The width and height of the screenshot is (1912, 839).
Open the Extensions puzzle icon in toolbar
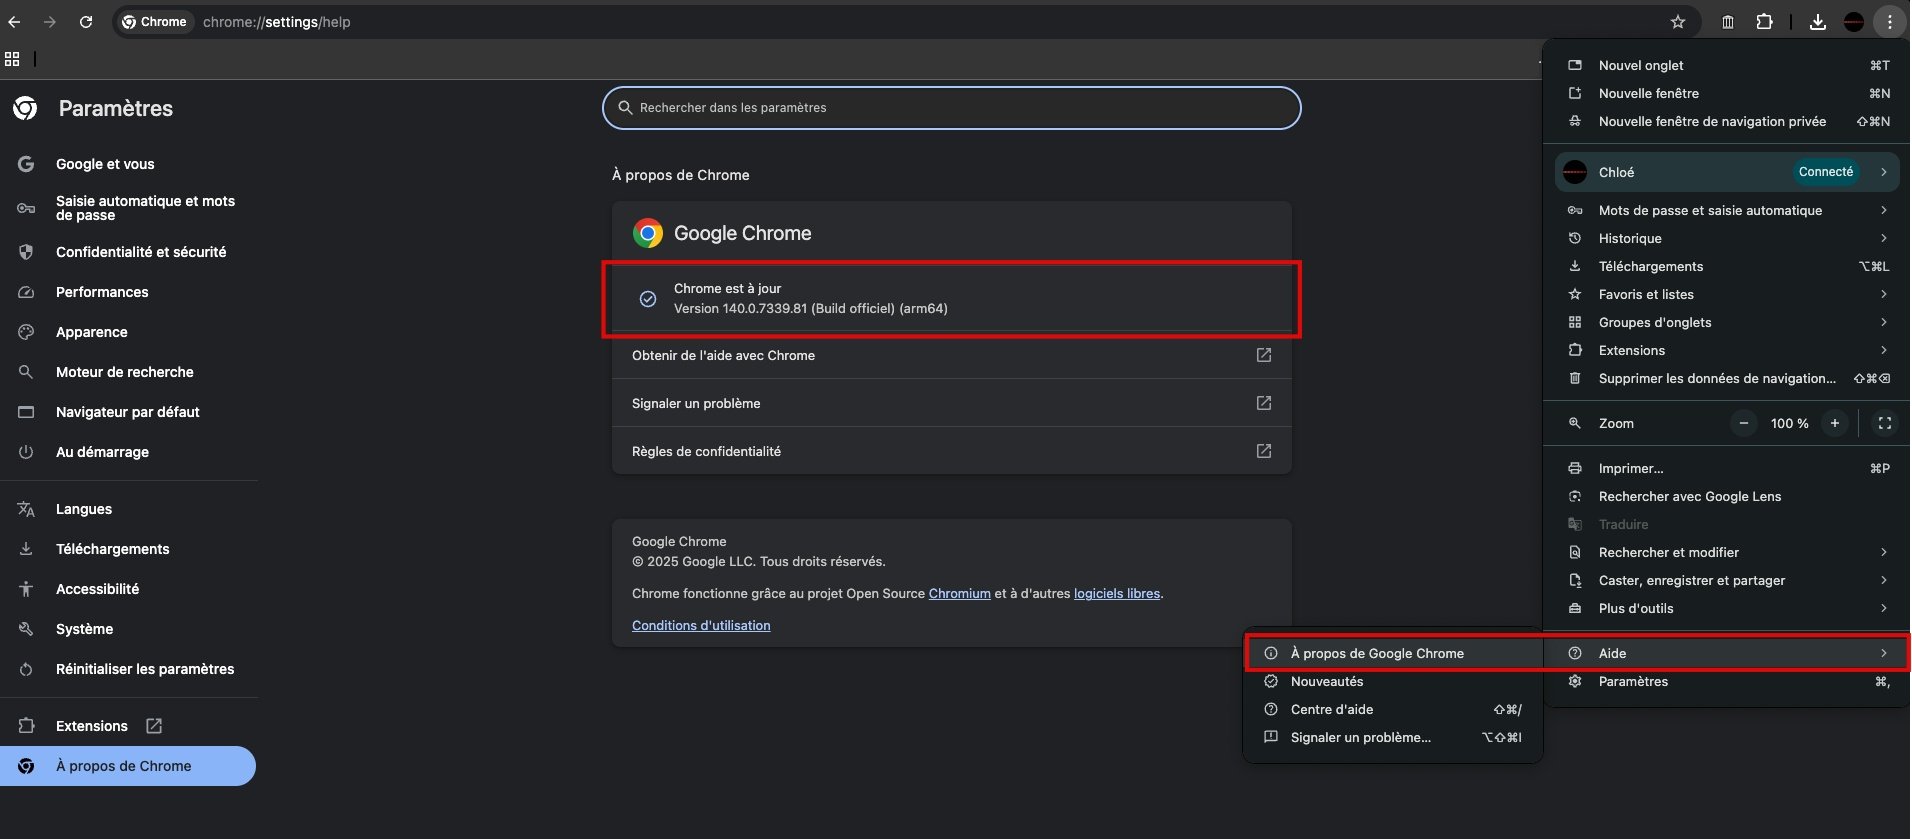(1765, 22)
